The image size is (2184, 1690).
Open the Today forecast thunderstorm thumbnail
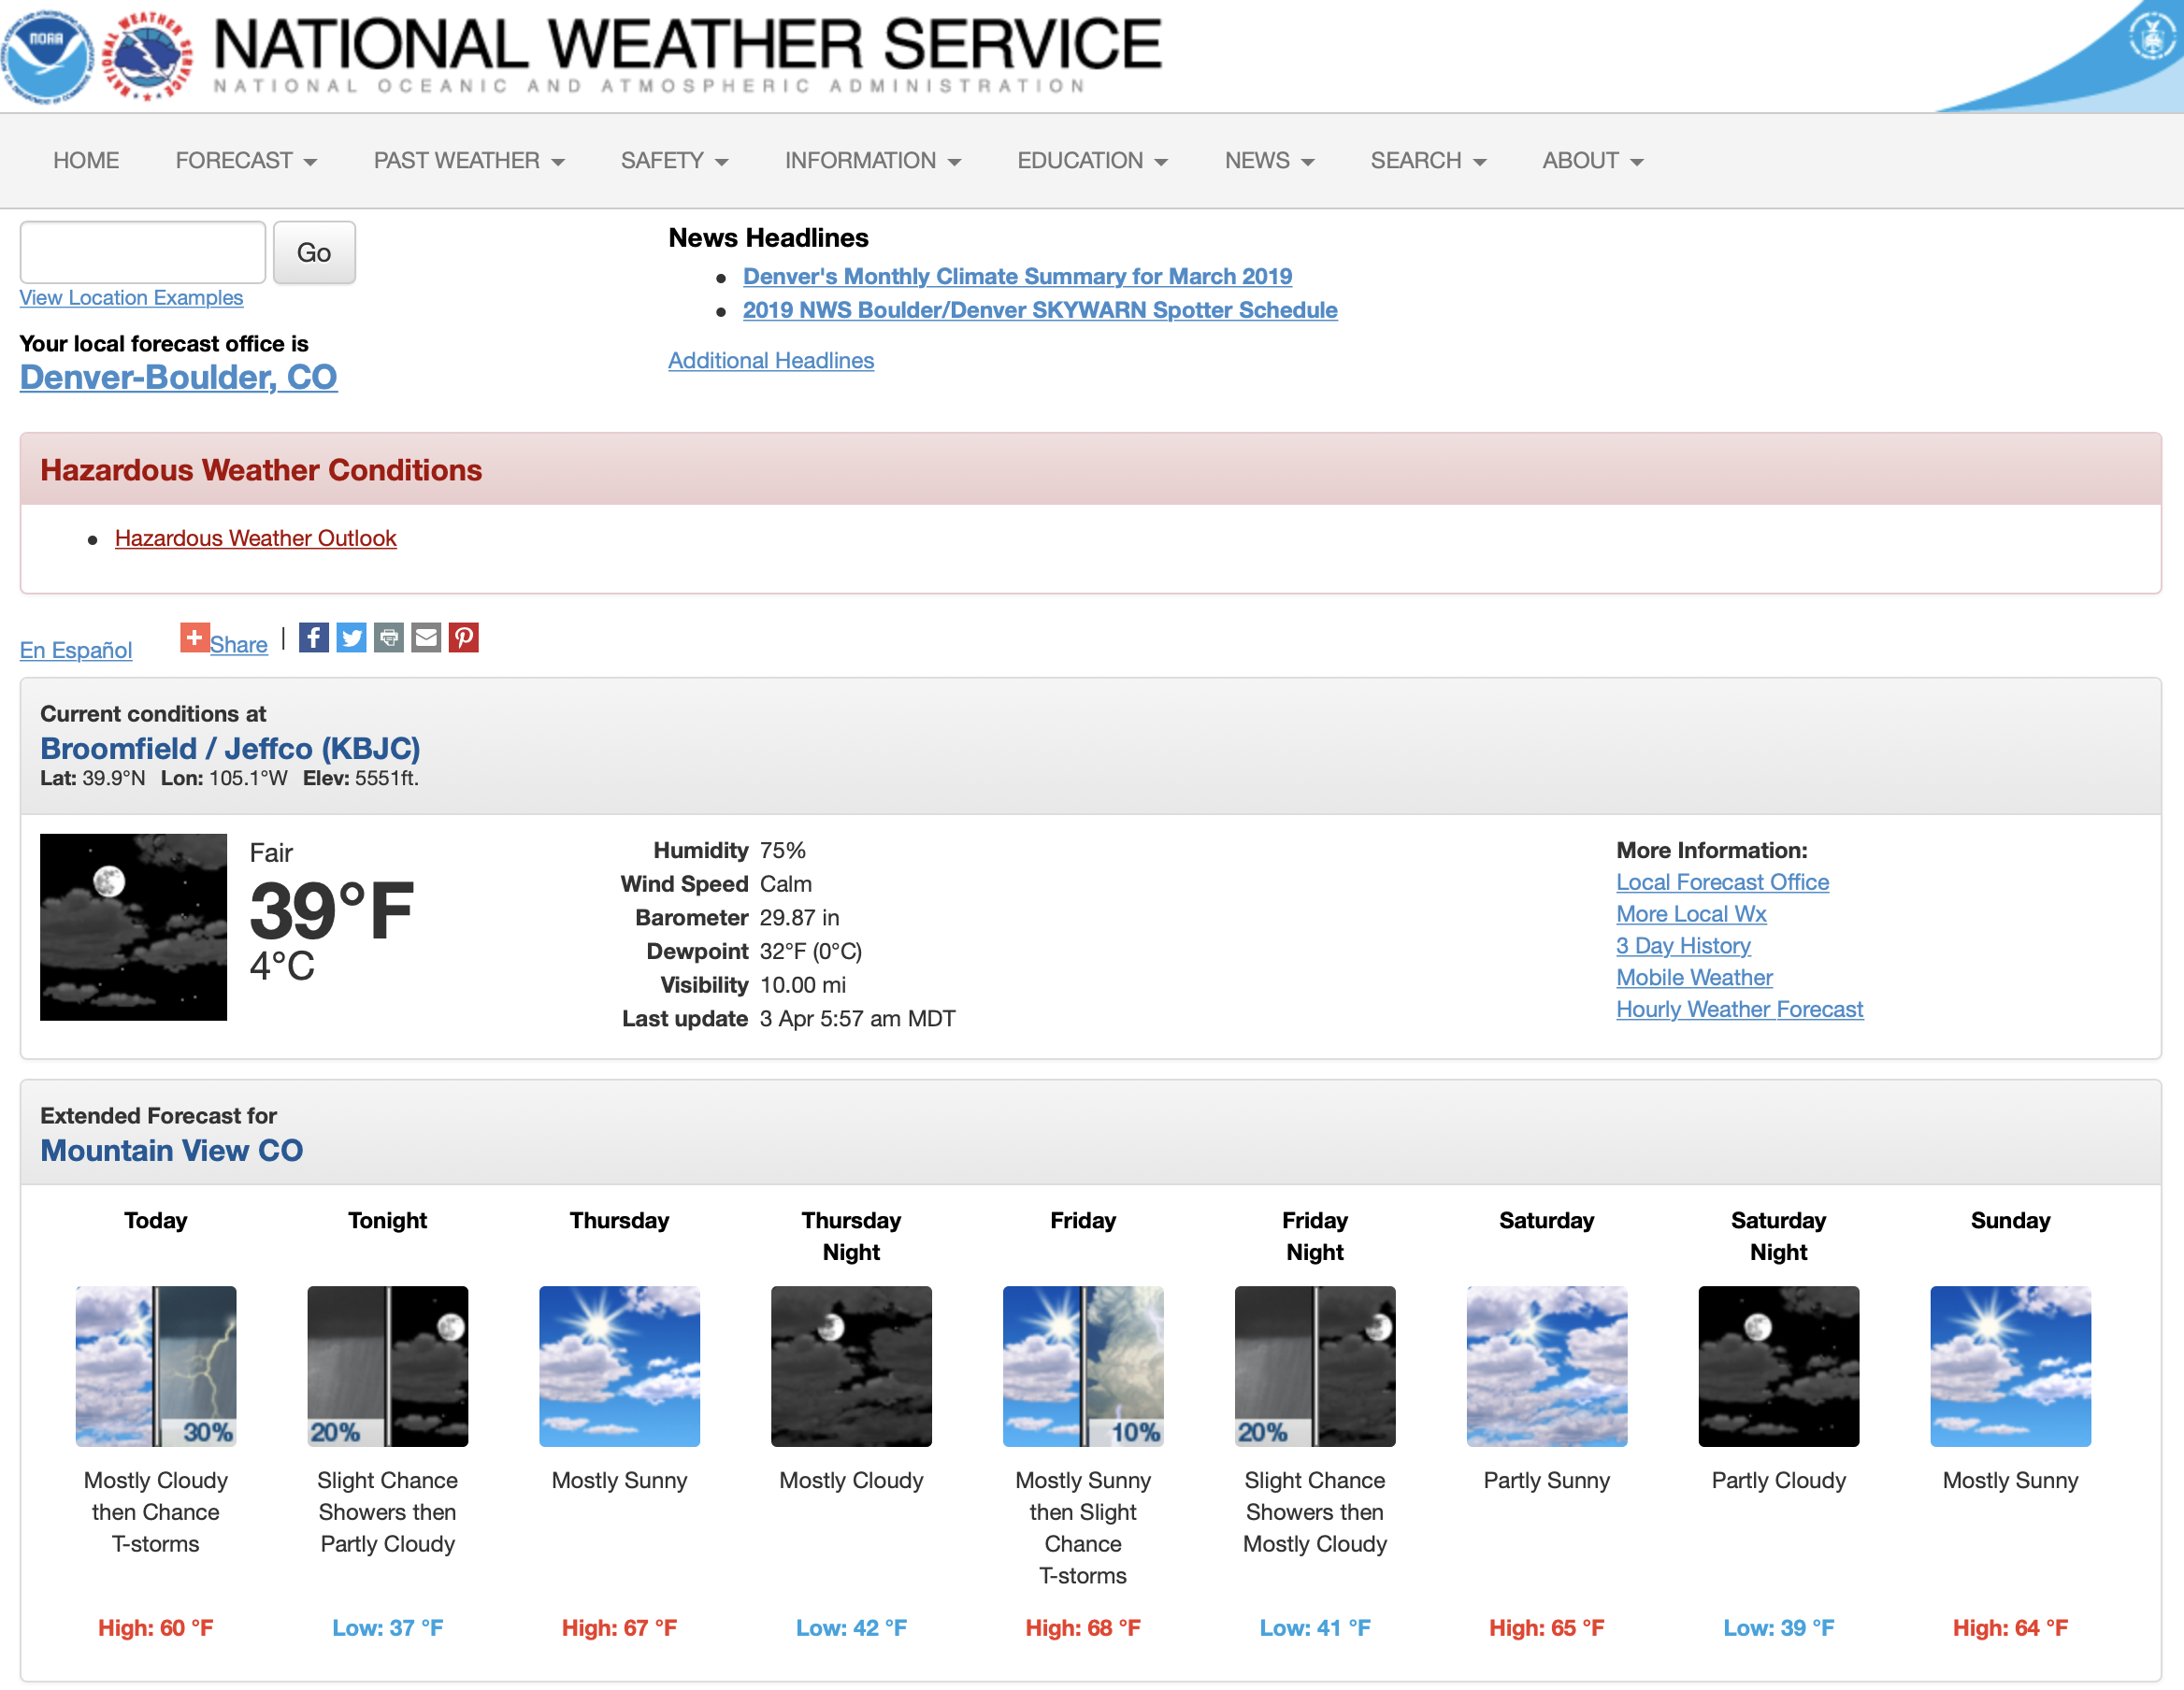156,1366
